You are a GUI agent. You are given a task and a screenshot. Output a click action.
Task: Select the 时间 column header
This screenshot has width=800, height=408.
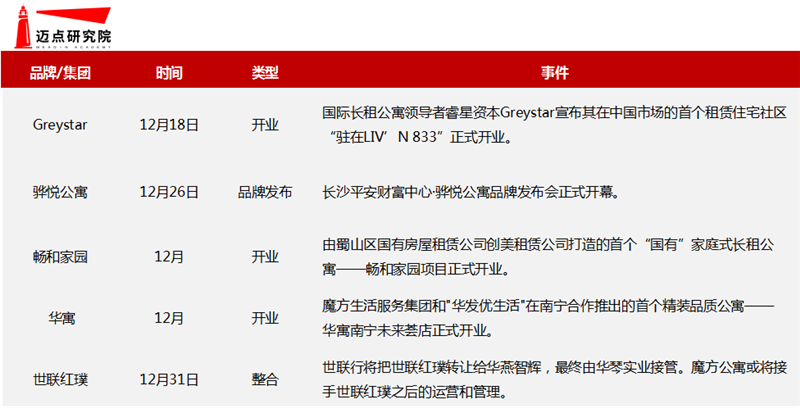point(169,74)
